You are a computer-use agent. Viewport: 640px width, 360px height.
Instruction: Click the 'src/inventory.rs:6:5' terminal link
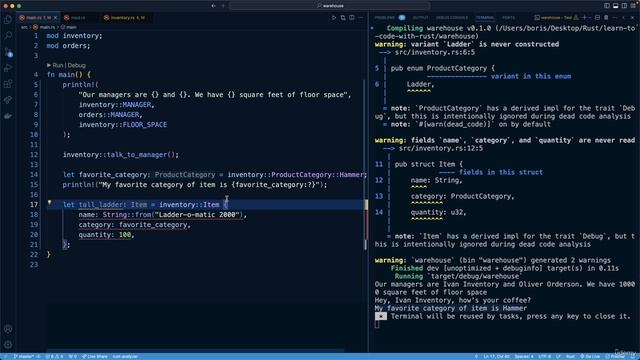[435, 52]
